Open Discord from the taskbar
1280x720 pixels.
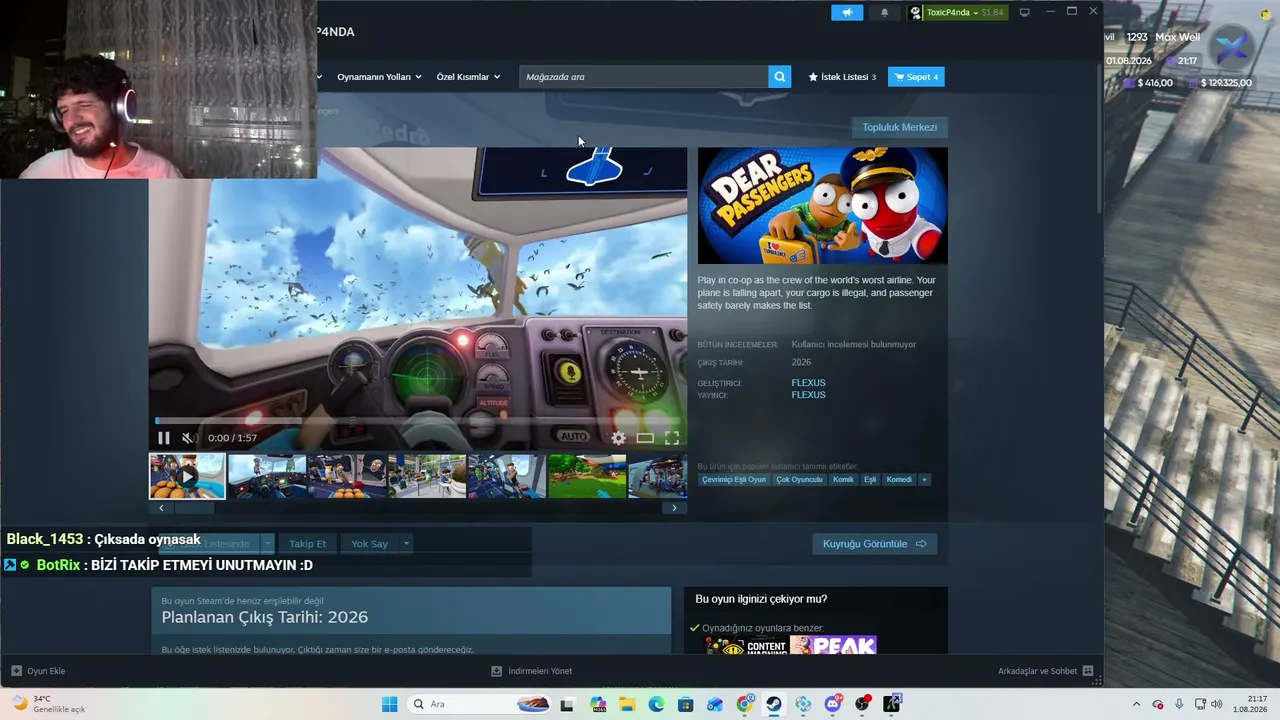(x=833, y=704)
